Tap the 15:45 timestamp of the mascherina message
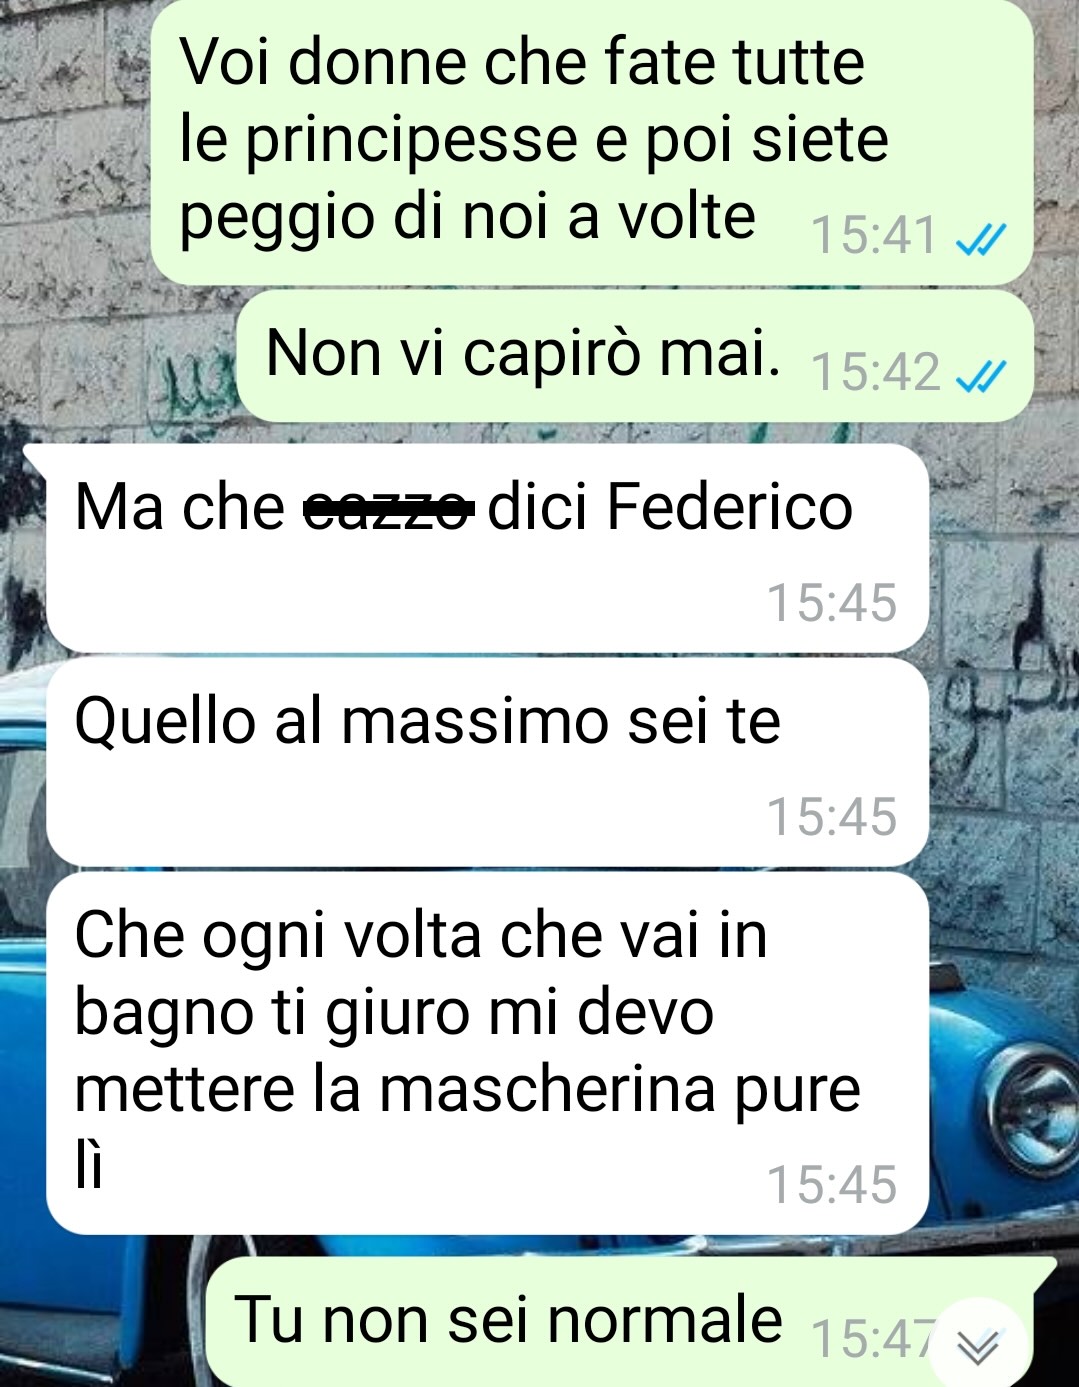 pos(832,1185)
